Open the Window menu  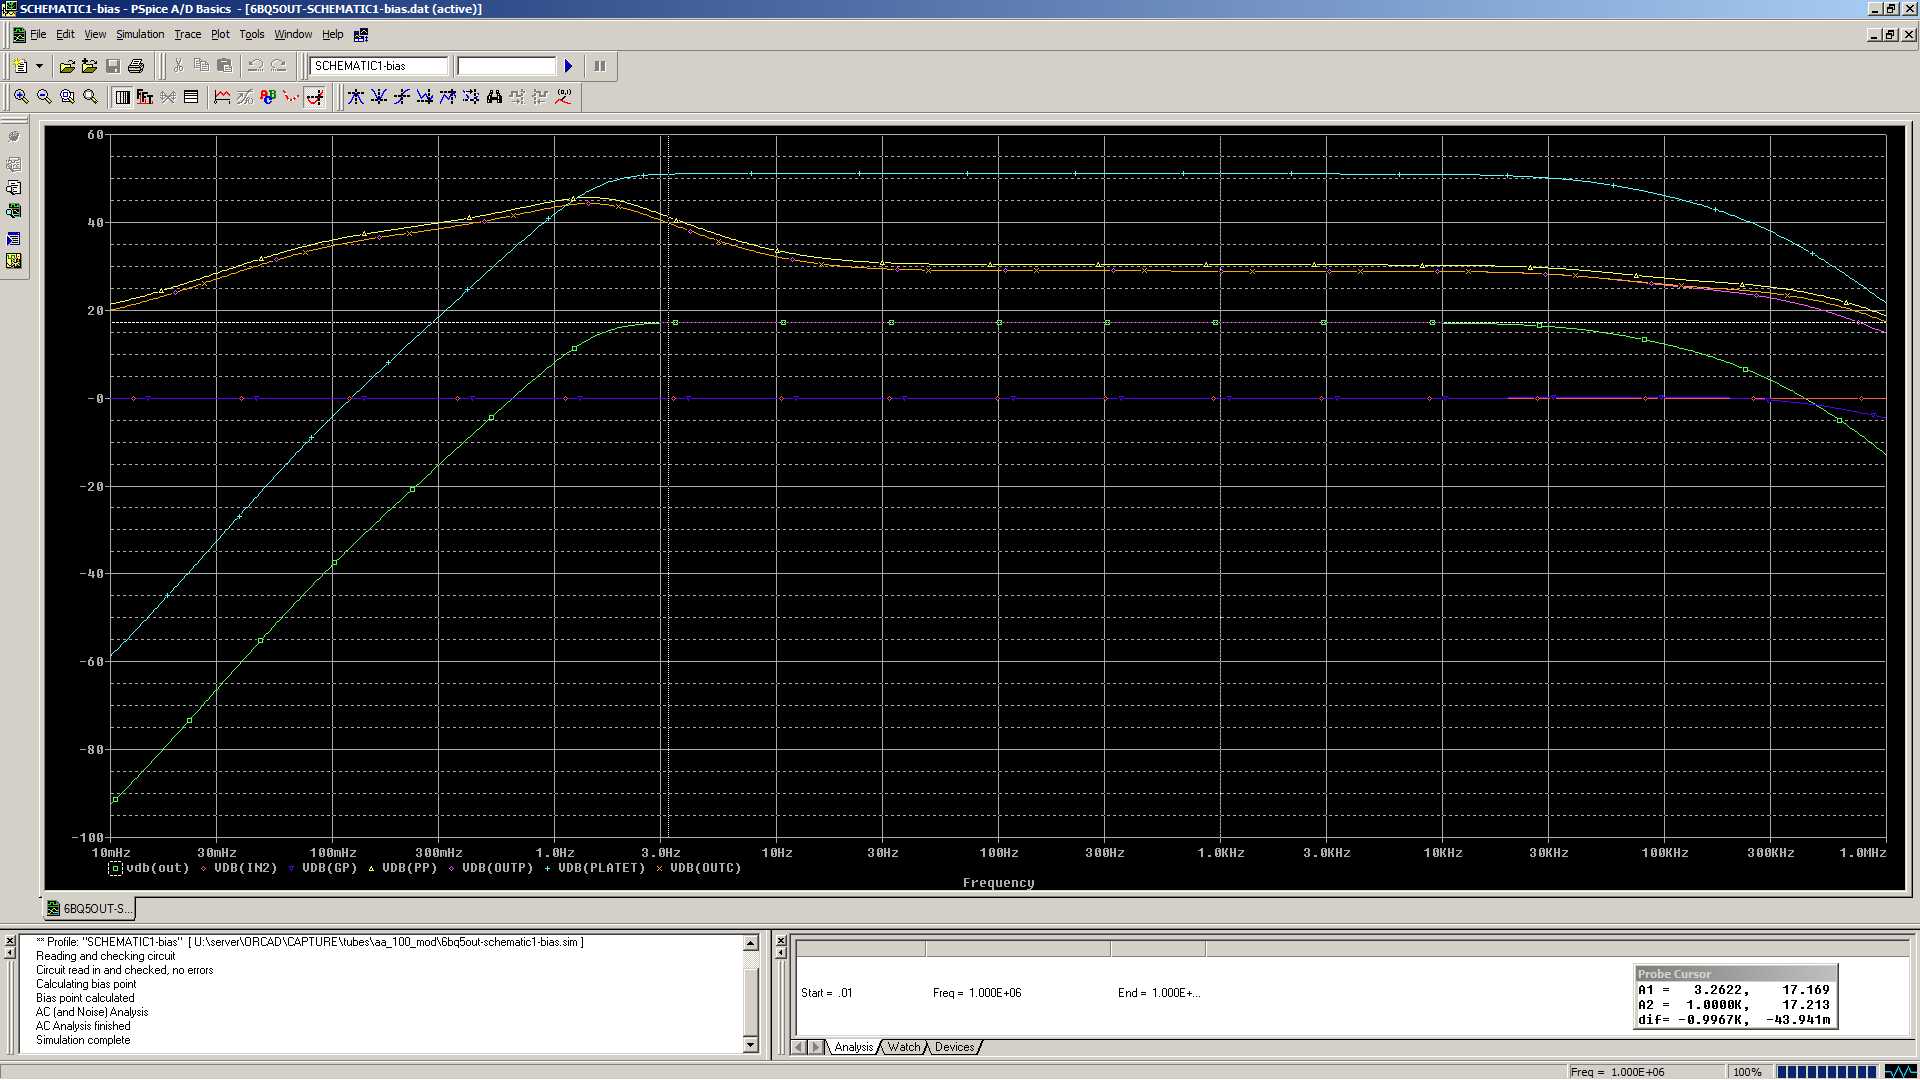click(x=293, y=34)
